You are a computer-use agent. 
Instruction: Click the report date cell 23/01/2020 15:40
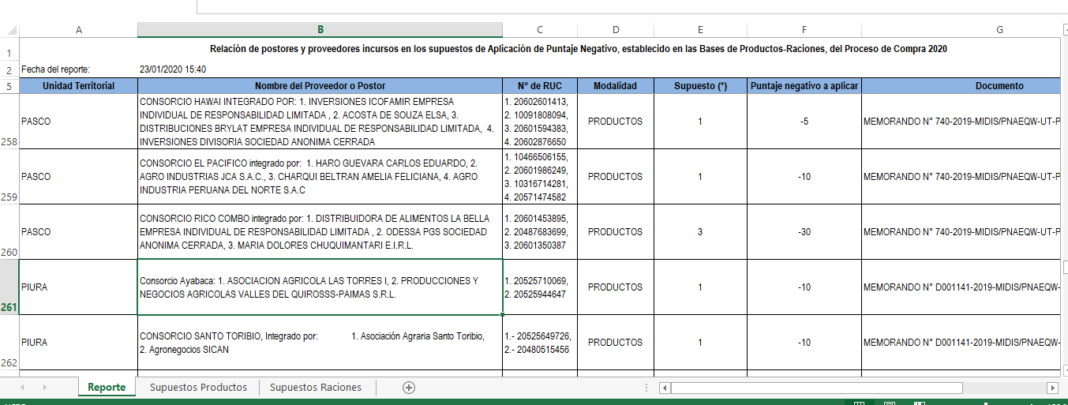pyautogui.click(x=173, y=69)
